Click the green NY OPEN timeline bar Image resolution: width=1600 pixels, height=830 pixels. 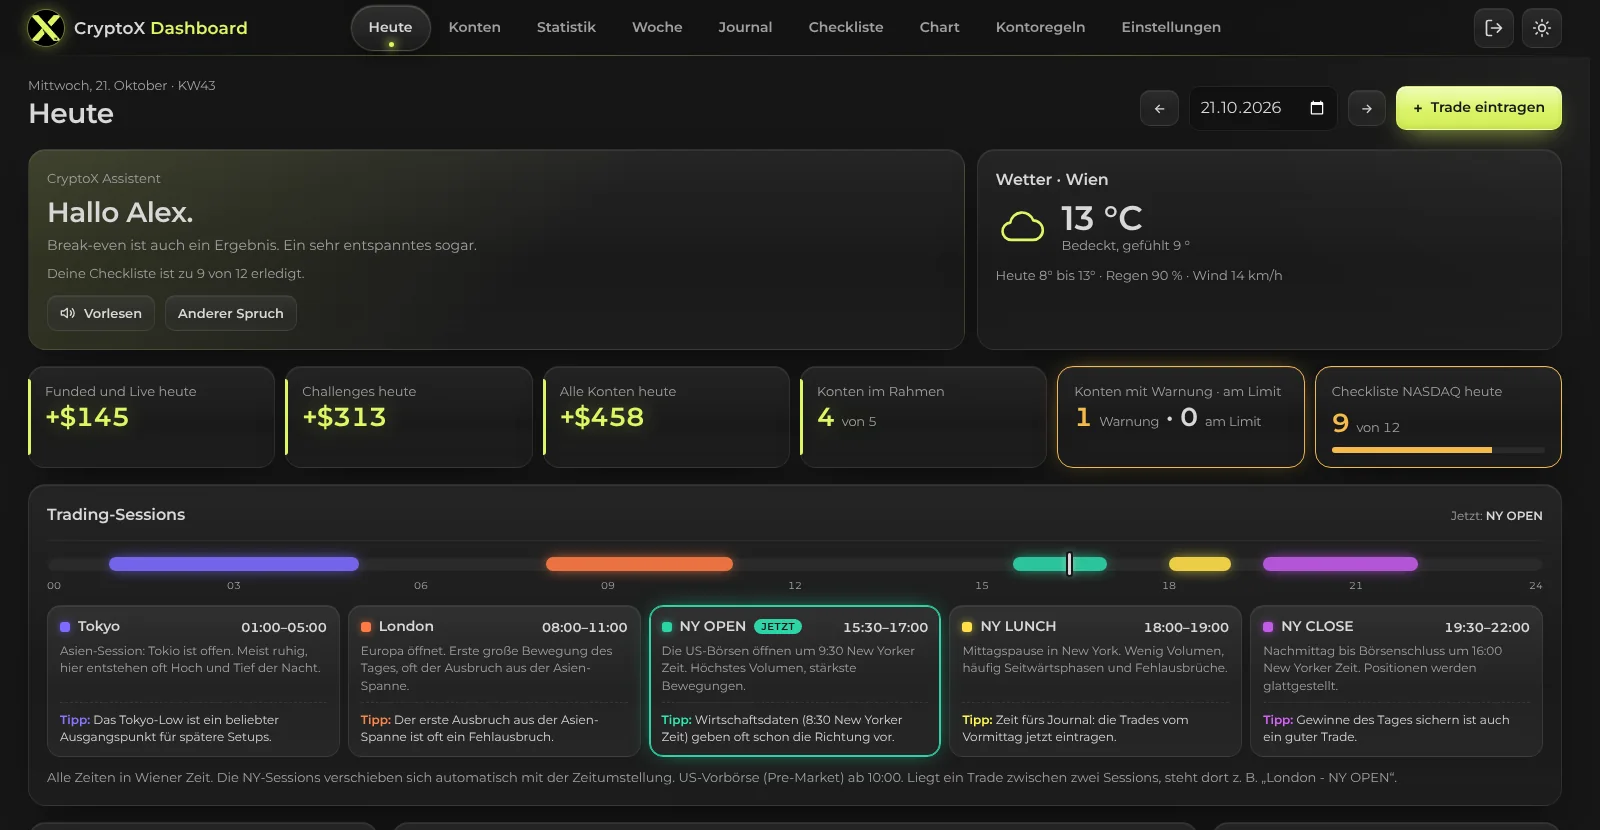pos(1060,564)
